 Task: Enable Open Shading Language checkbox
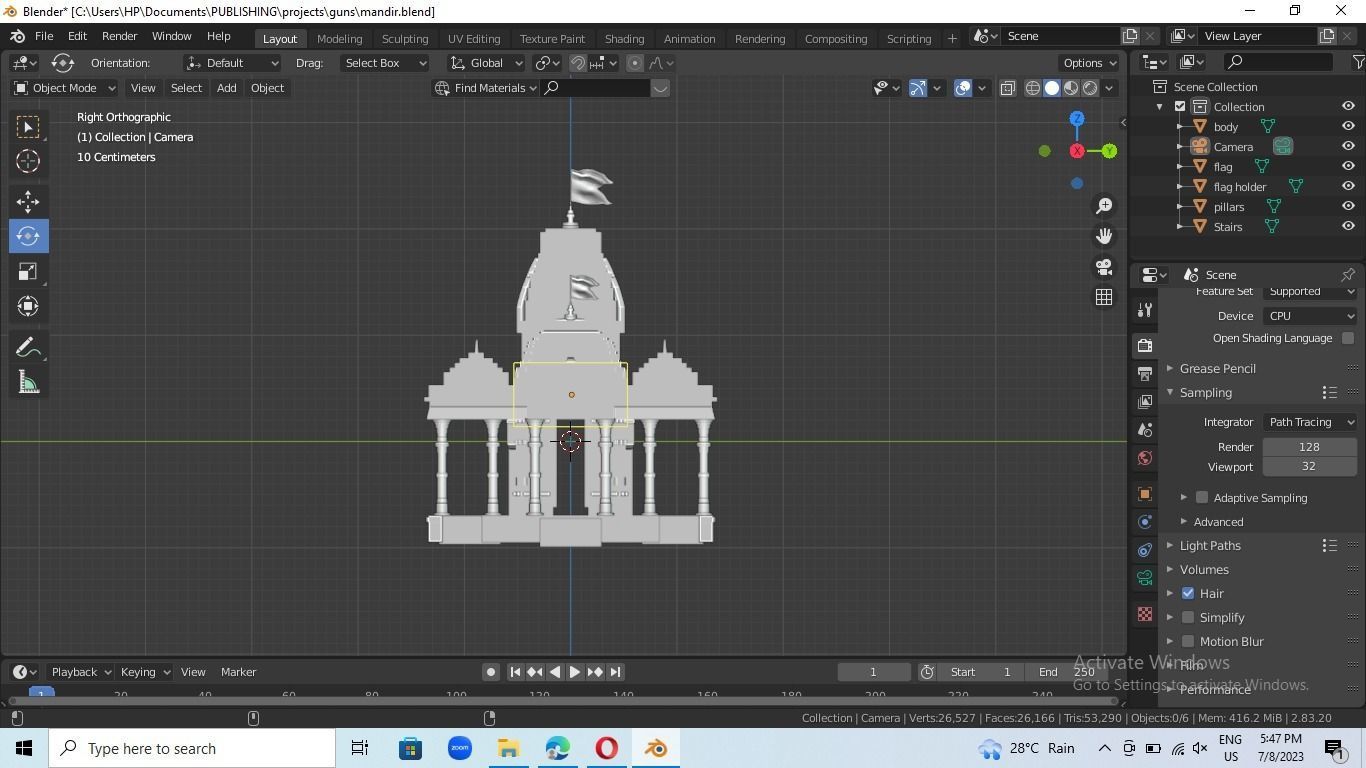tap(1348, 338)
